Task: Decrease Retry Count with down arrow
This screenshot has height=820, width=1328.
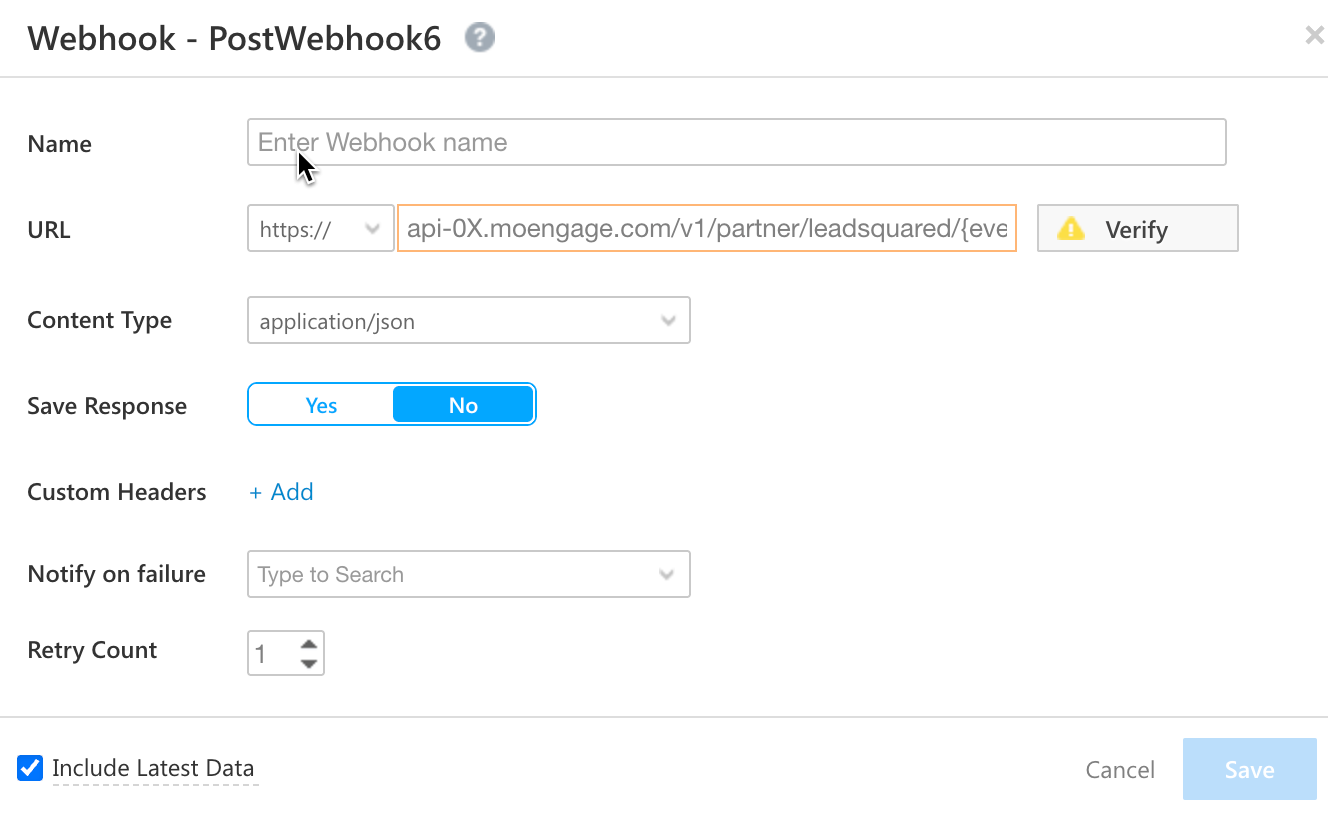Action: 309,663
